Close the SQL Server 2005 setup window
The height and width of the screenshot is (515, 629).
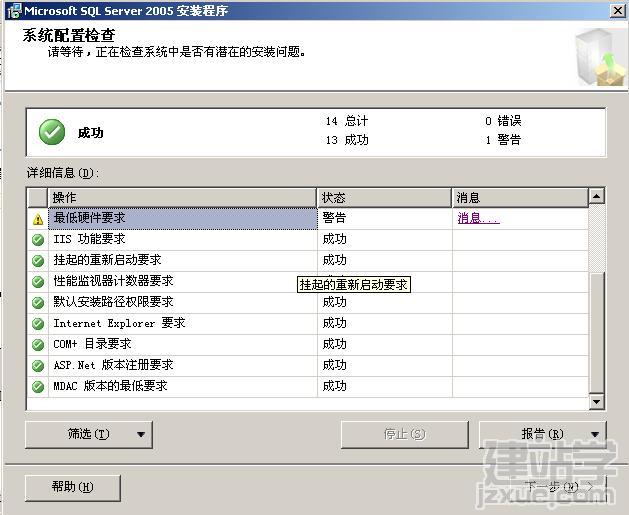coord(617,11)
